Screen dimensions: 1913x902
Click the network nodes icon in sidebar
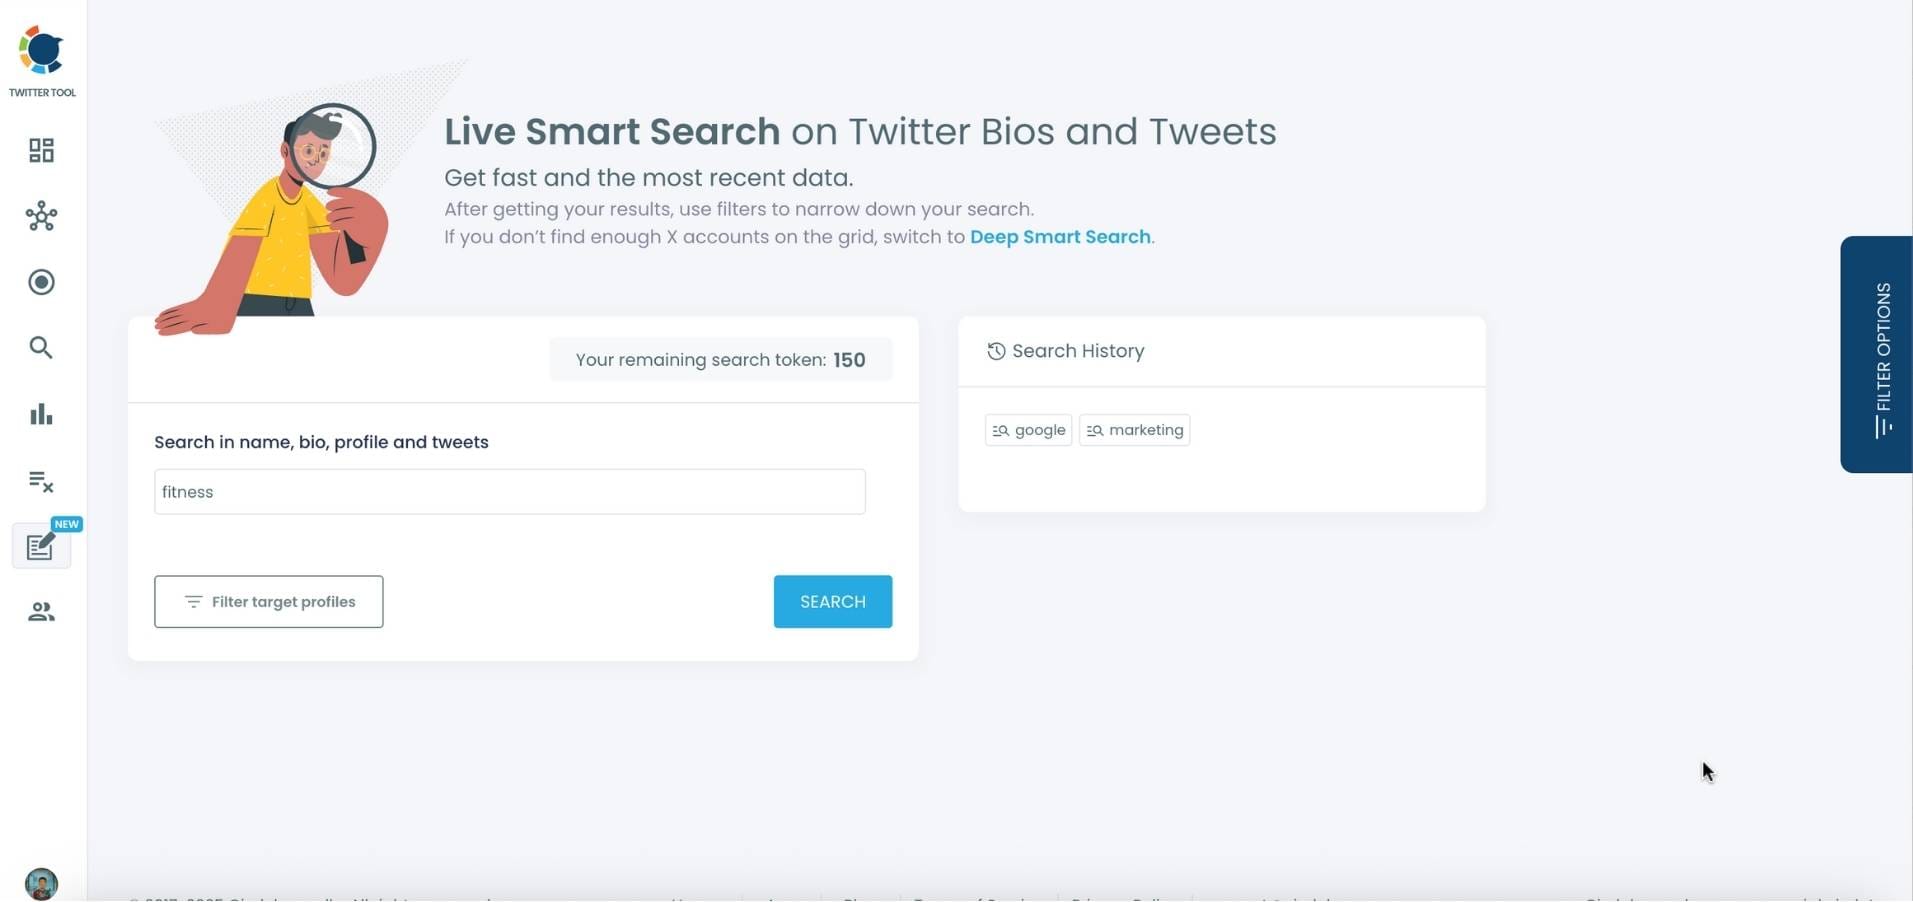click(41, 216)
